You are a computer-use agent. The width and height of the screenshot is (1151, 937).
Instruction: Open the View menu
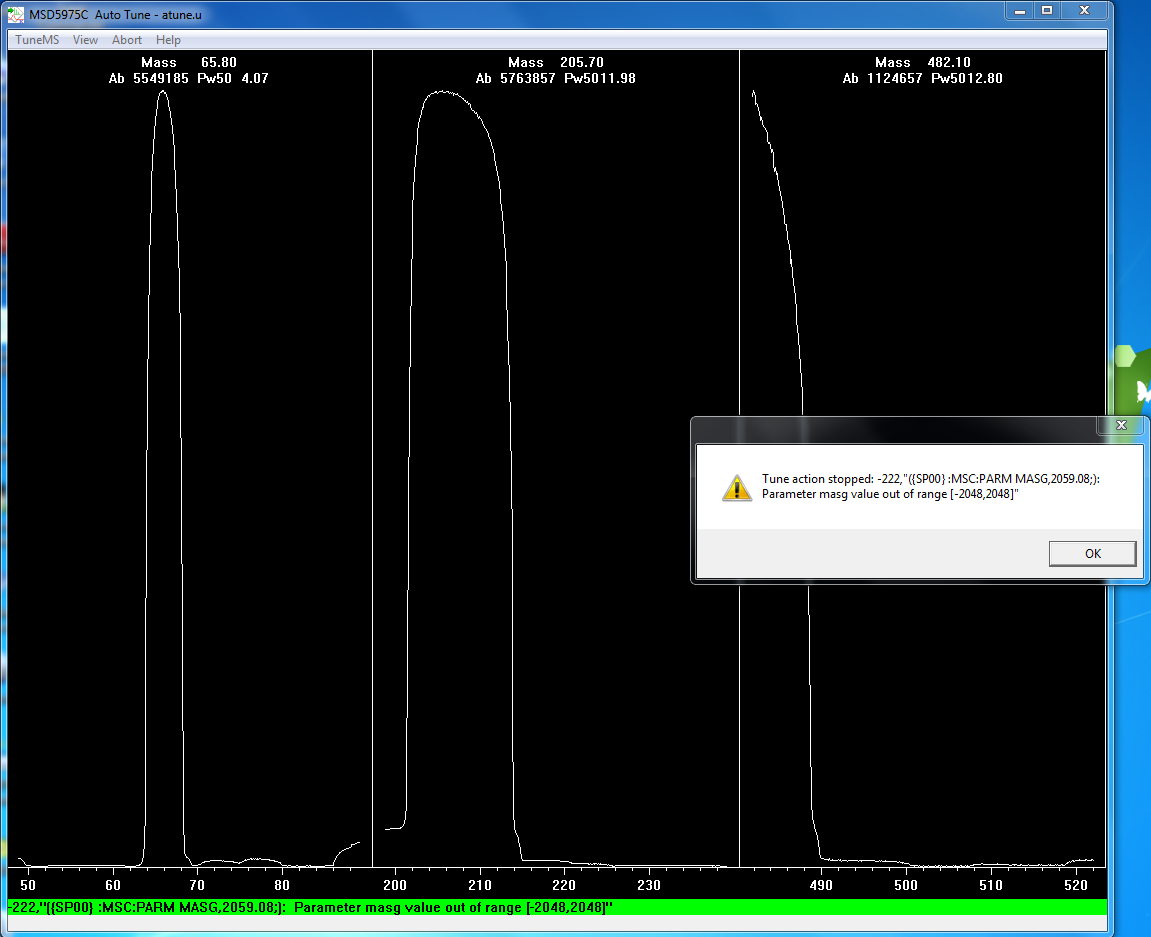coord(85,40)
